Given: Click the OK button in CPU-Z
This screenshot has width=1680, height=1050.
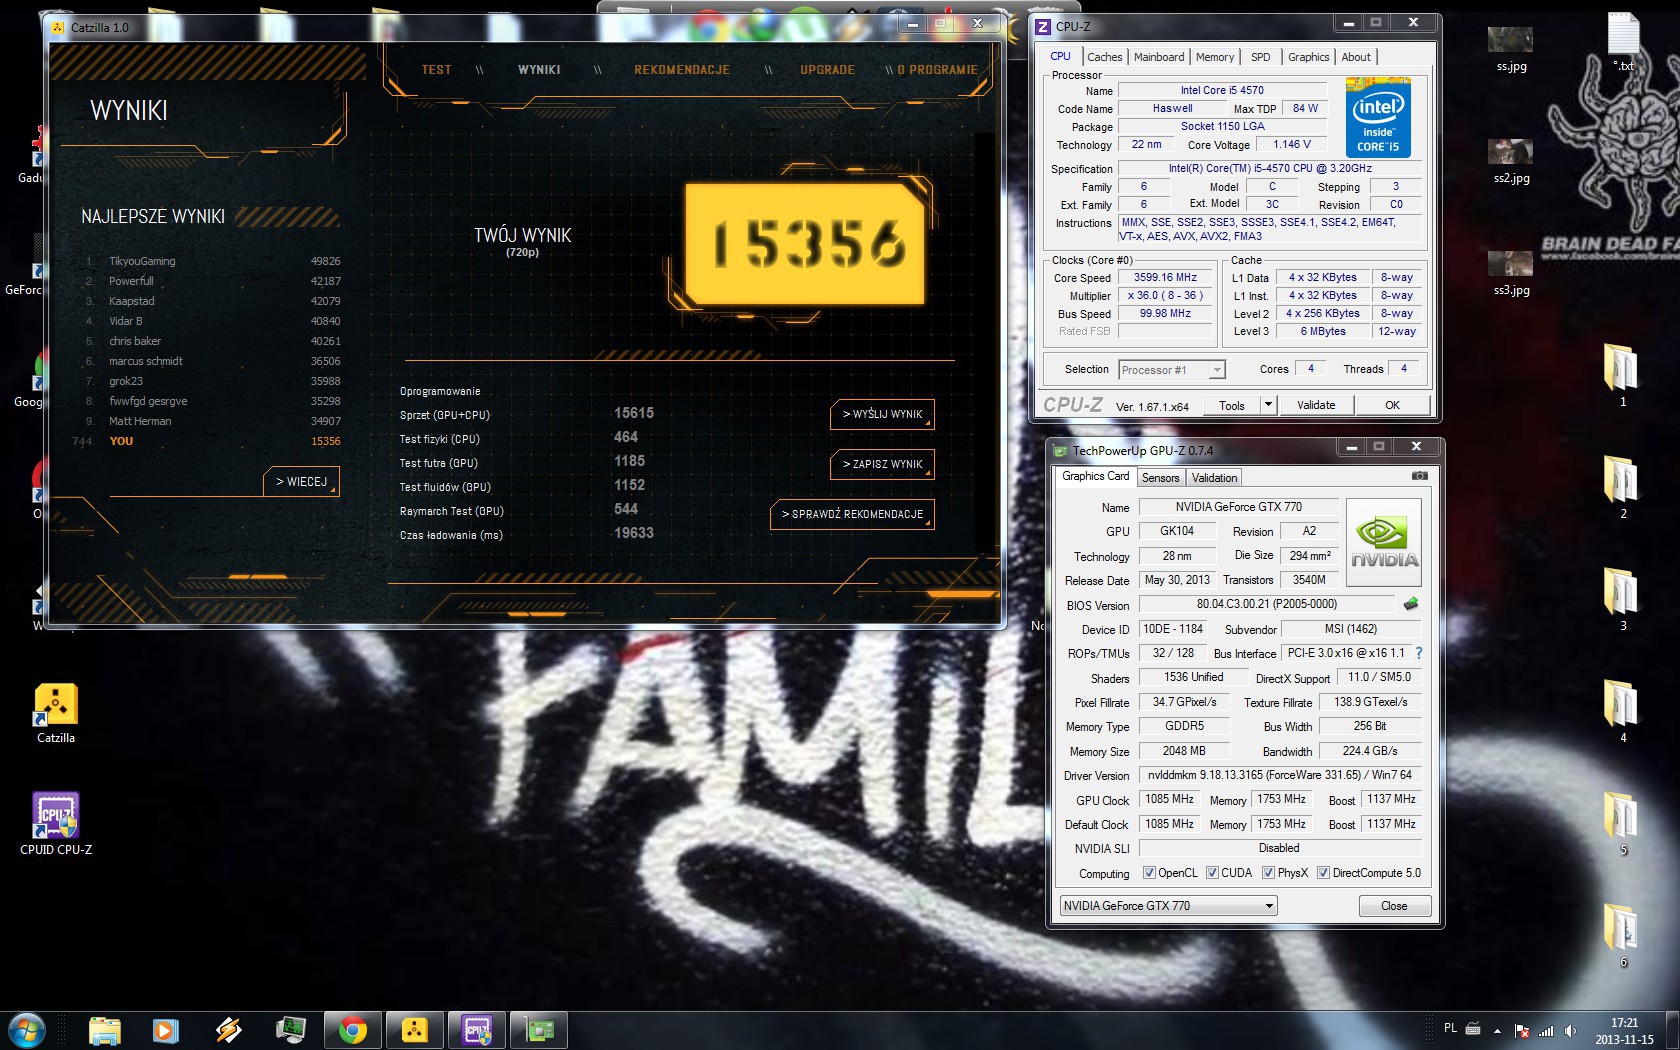Looking at the screenshot, I should [1392, 405].
